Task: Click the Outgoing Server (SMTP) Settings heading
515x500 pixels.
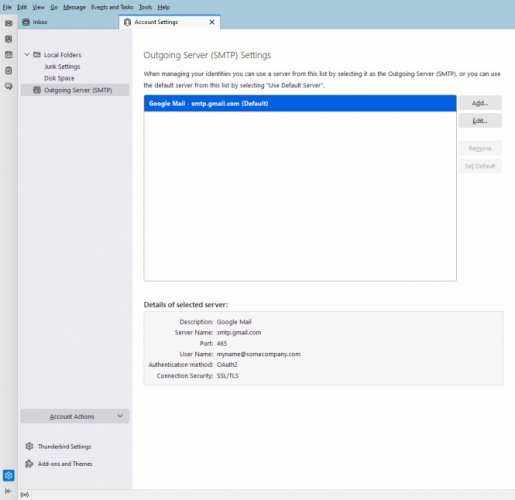Action: coord(207,55)
